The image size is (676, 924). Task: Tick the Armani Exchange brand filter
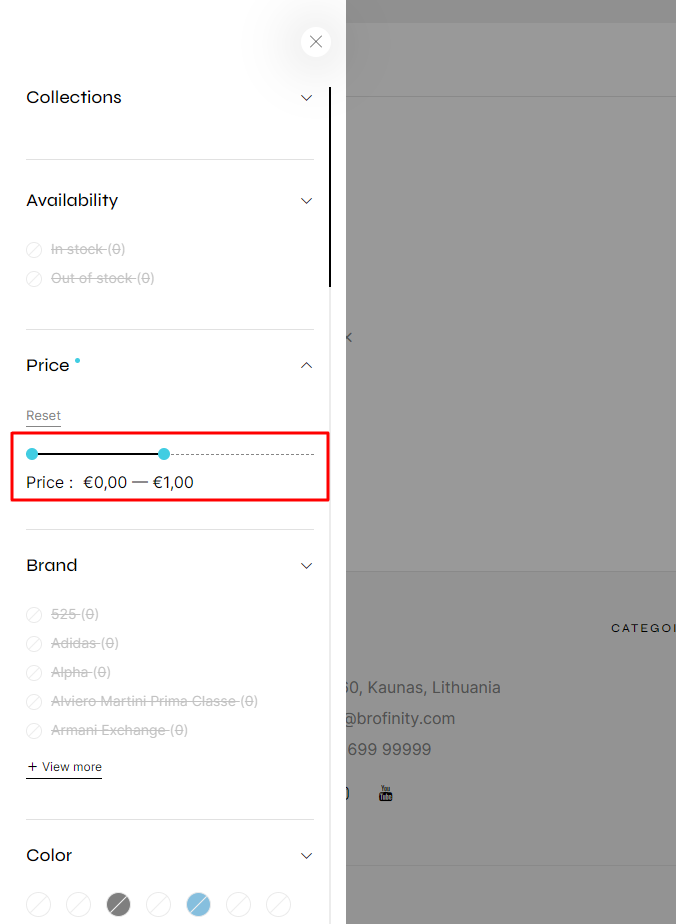coord(34,731)
